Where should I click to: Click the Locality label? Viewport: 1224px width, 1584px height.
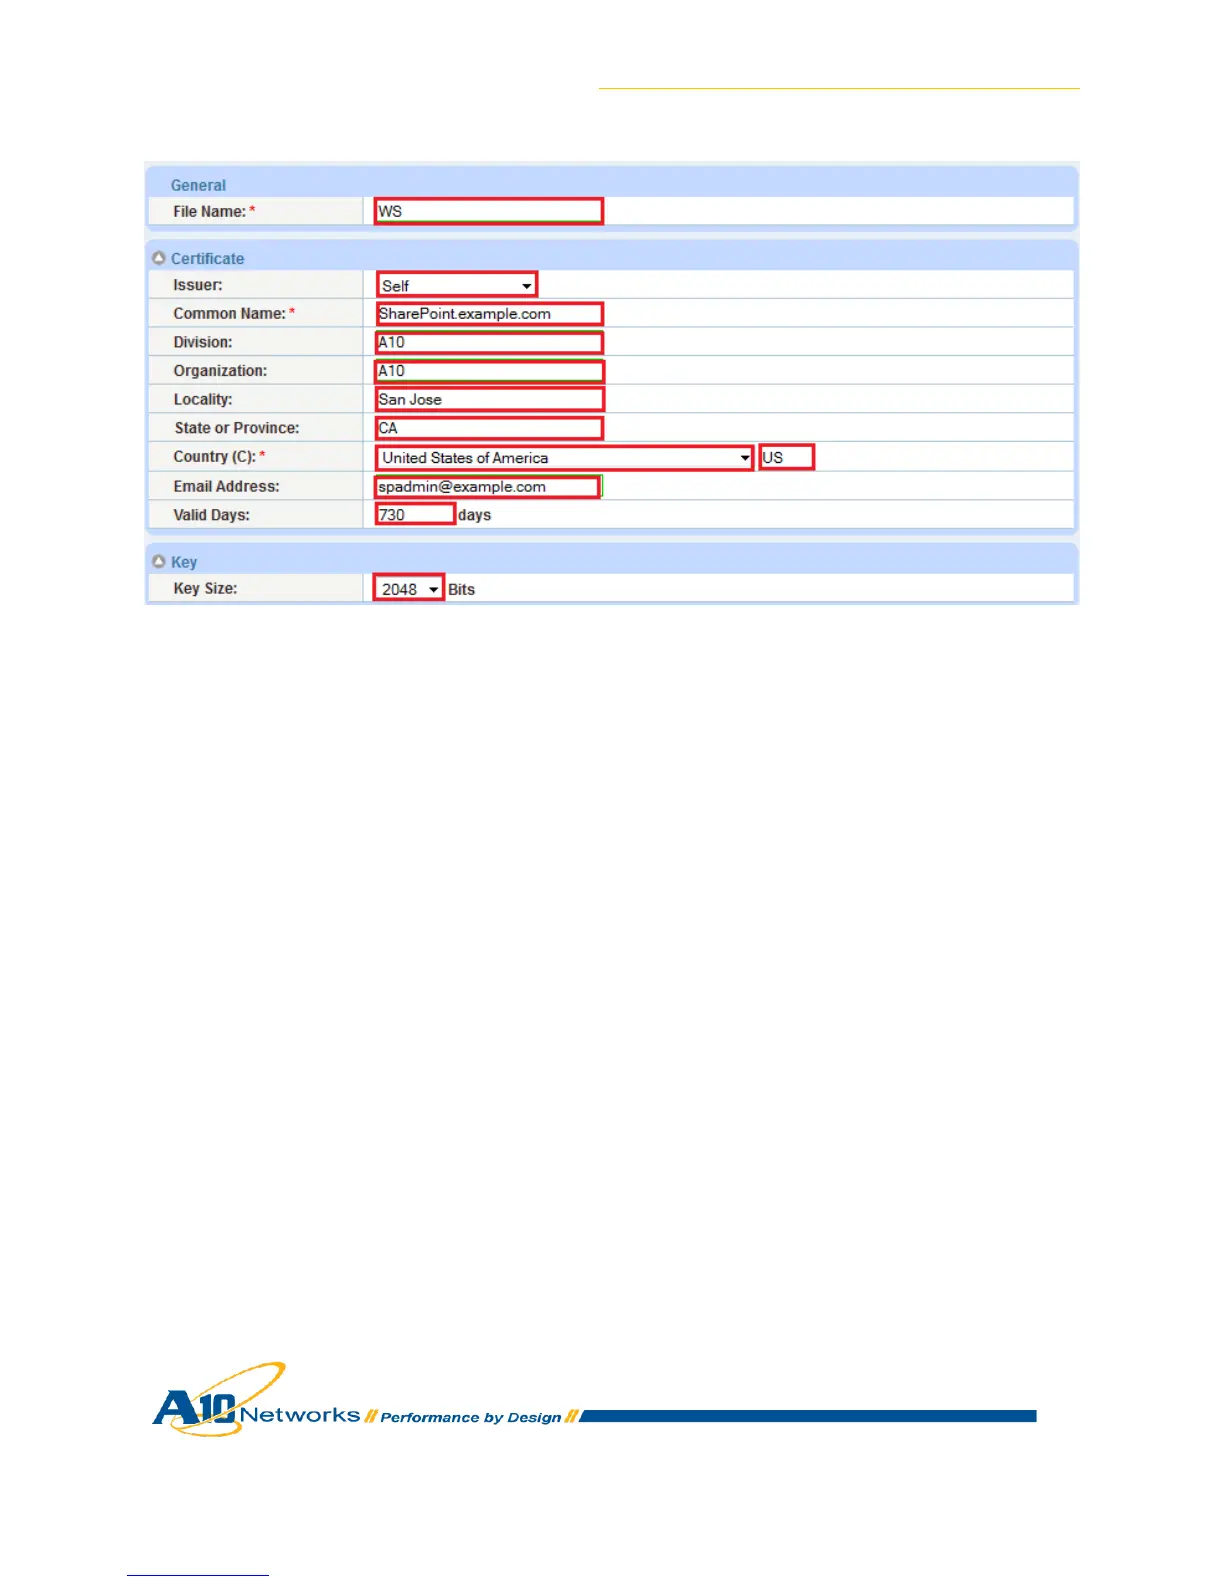pos(203,399)
